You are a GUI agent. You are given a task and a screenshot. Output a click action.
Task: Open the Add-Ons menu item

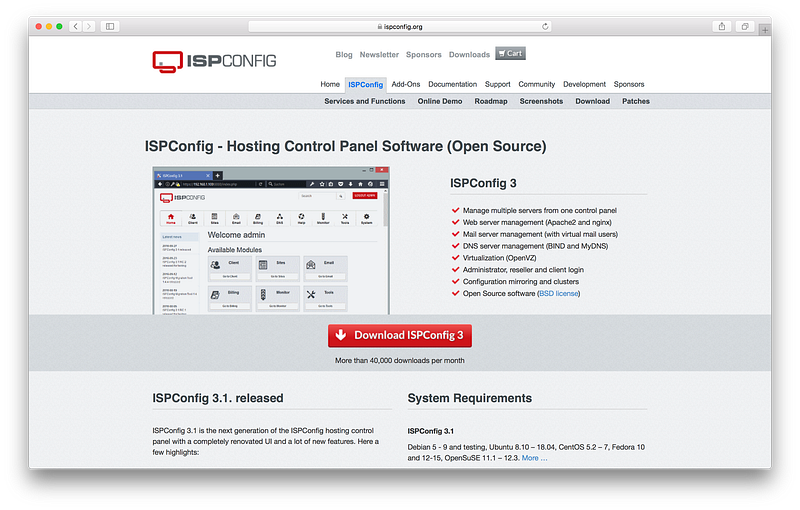pos(406,84)
